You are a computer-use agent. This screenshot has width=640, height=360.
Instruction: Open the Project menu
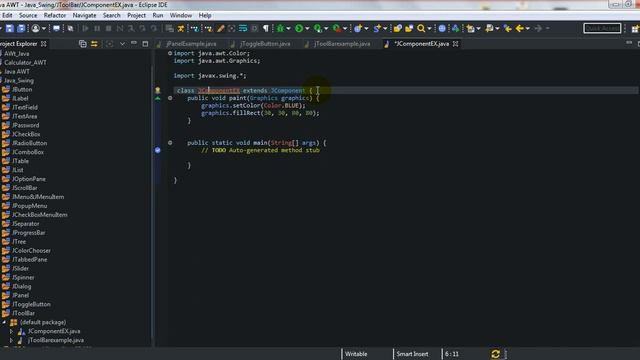click(136, 16)
